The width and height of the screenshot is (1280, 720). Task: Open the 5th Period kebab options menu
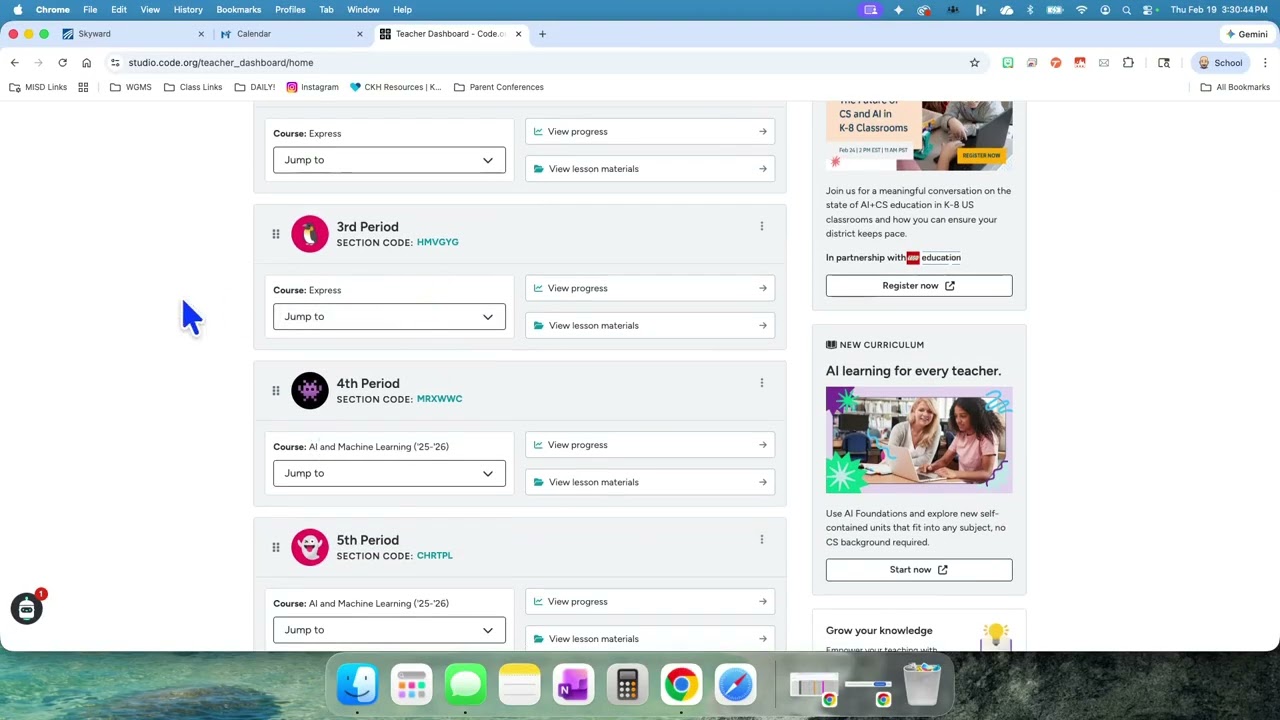(761, 540)
